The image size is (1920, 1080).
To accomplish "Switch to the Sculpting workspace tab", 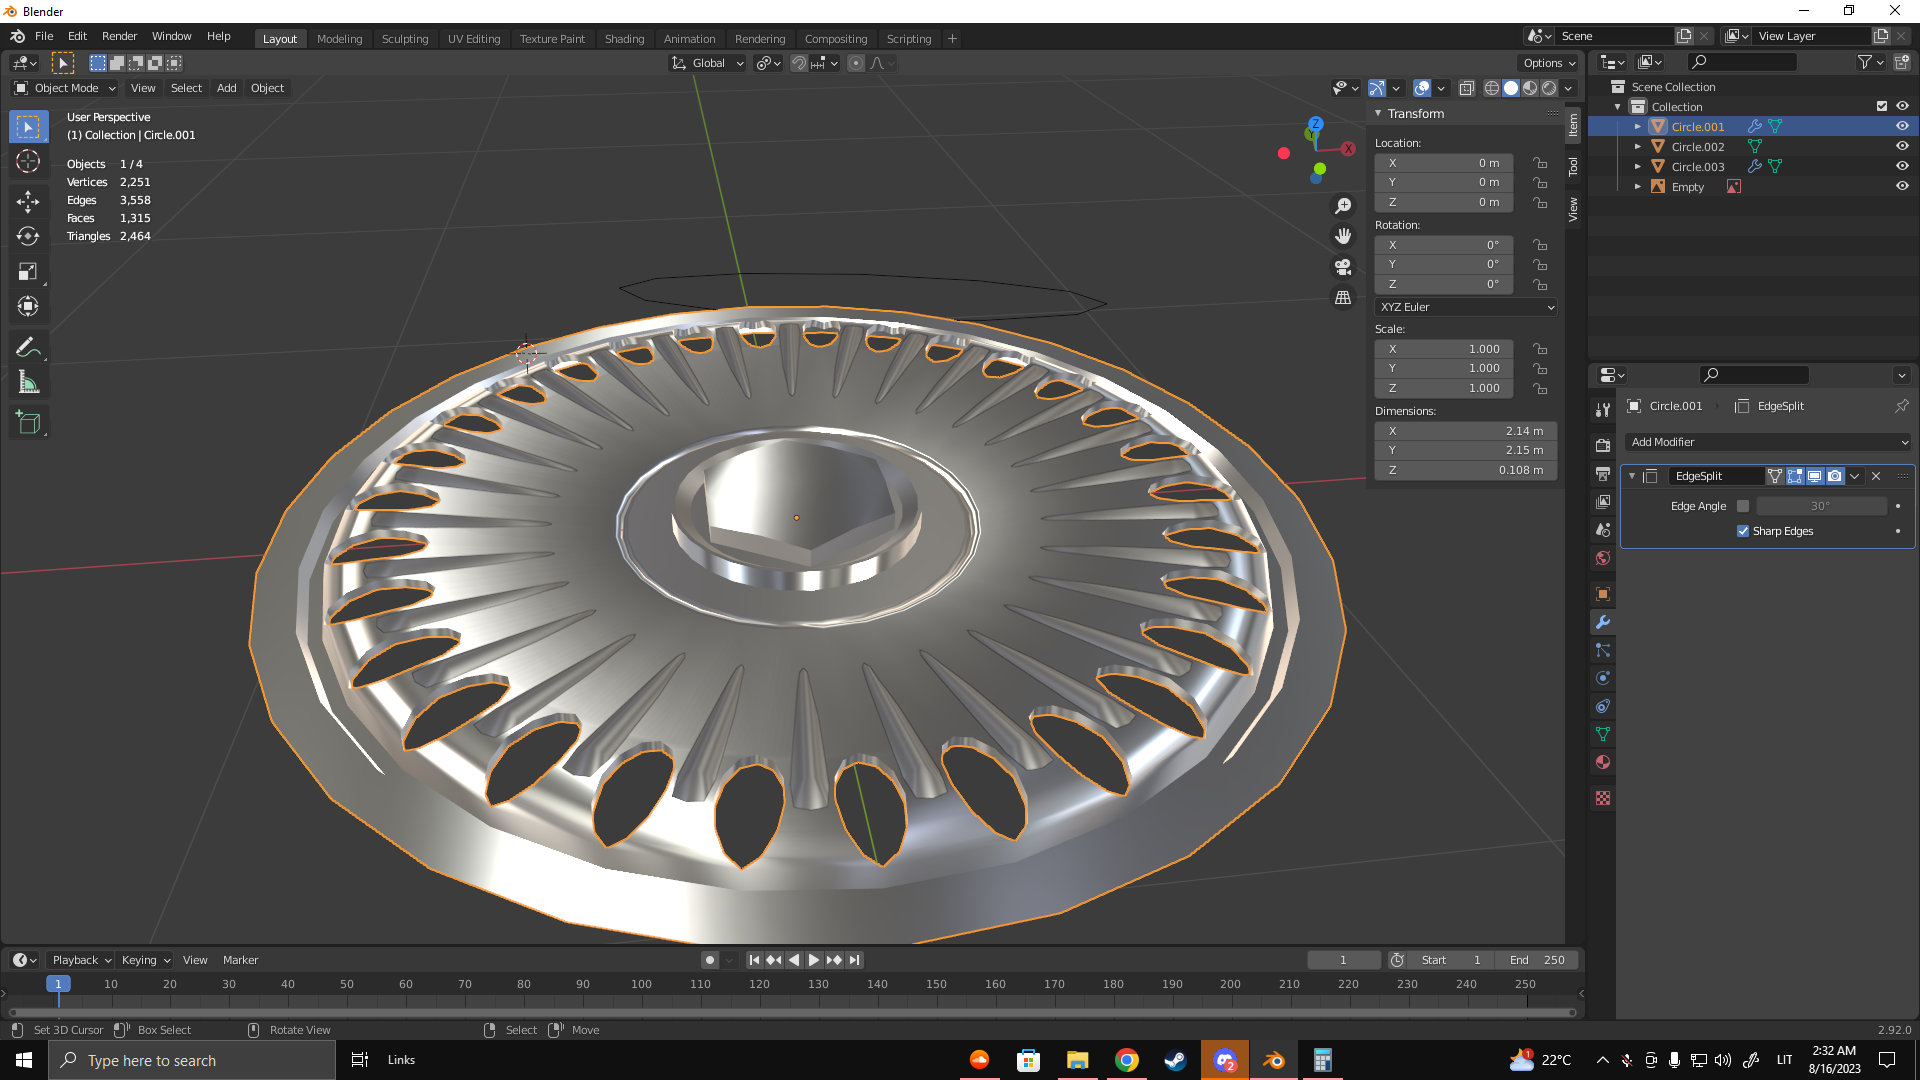I will point(404,39).
